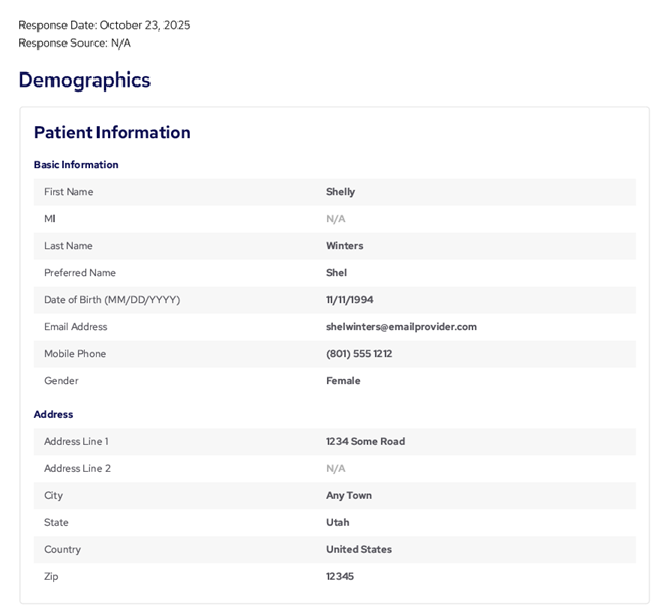669x616 pixels.
Task: Select the Gender value Female
Action: tap(343, 381)
